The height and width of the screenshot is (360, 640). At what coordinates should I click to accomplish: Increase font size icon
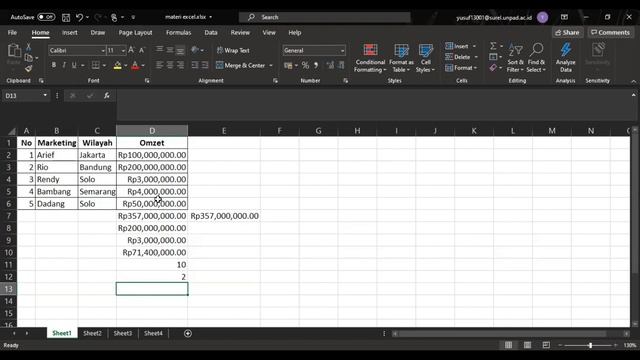click(x=131, y=50)
